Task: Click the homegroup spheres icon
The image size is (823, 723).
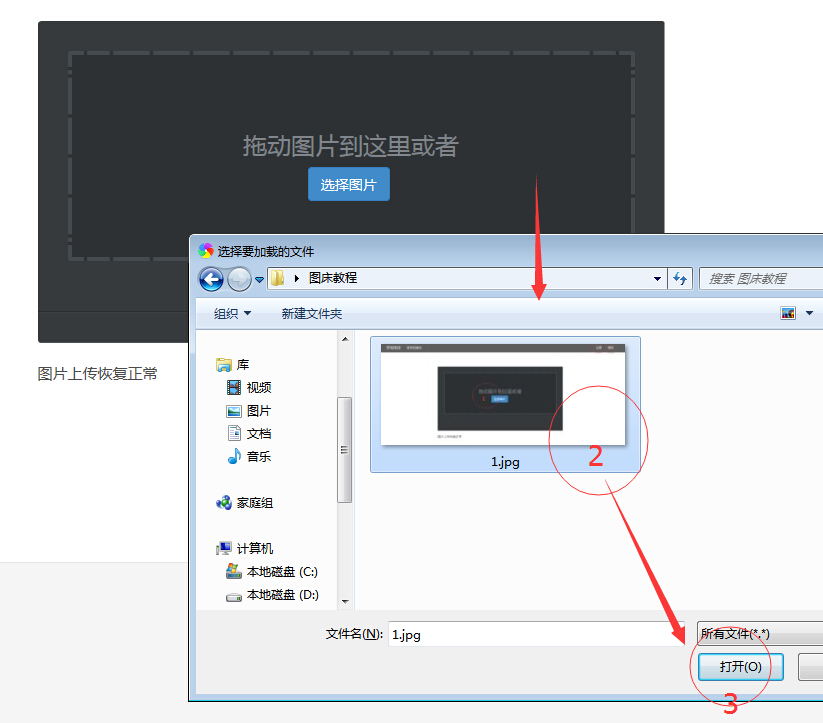Action: pyautogui.click(x=224, y=503)
